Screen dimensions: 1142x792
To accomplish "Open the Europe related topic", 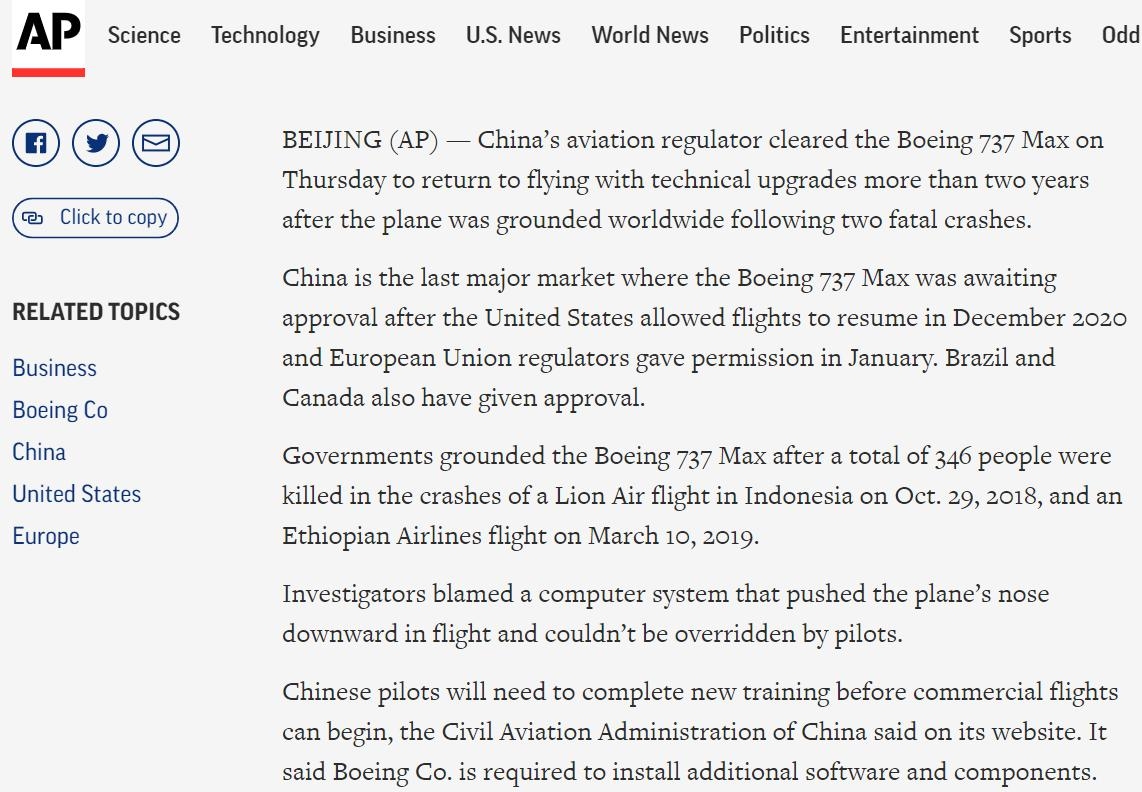I will 46,536.
